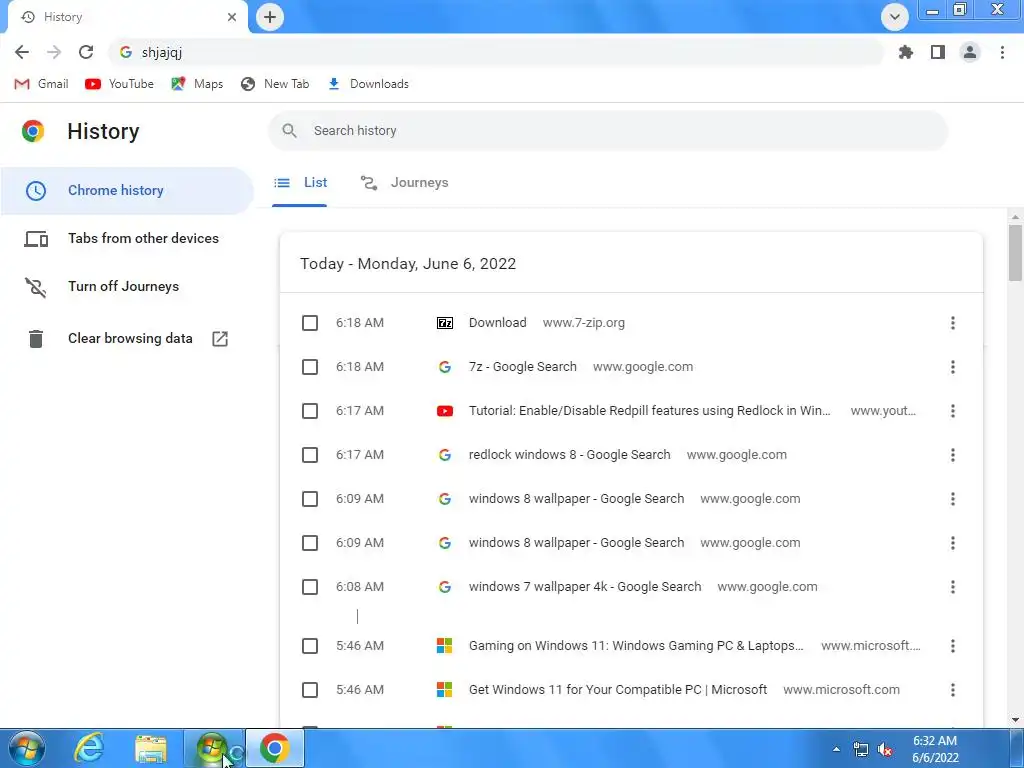Open the tab search chevron in title bar
The height and width of the screenshot is (768, 1024).
[895, 17]
